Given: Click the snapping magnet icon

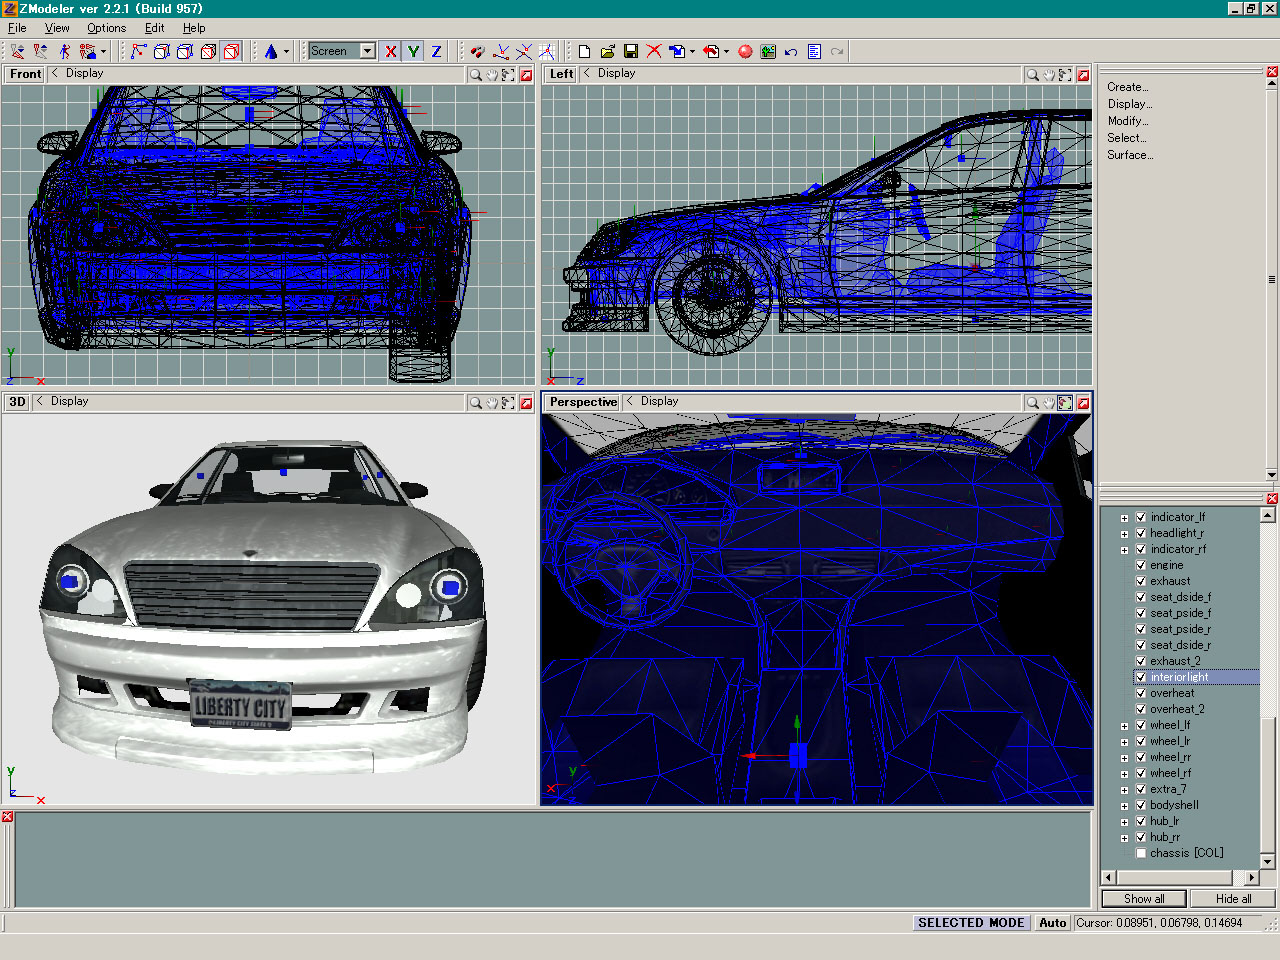Looking at the screenshot, I should 478,51.
